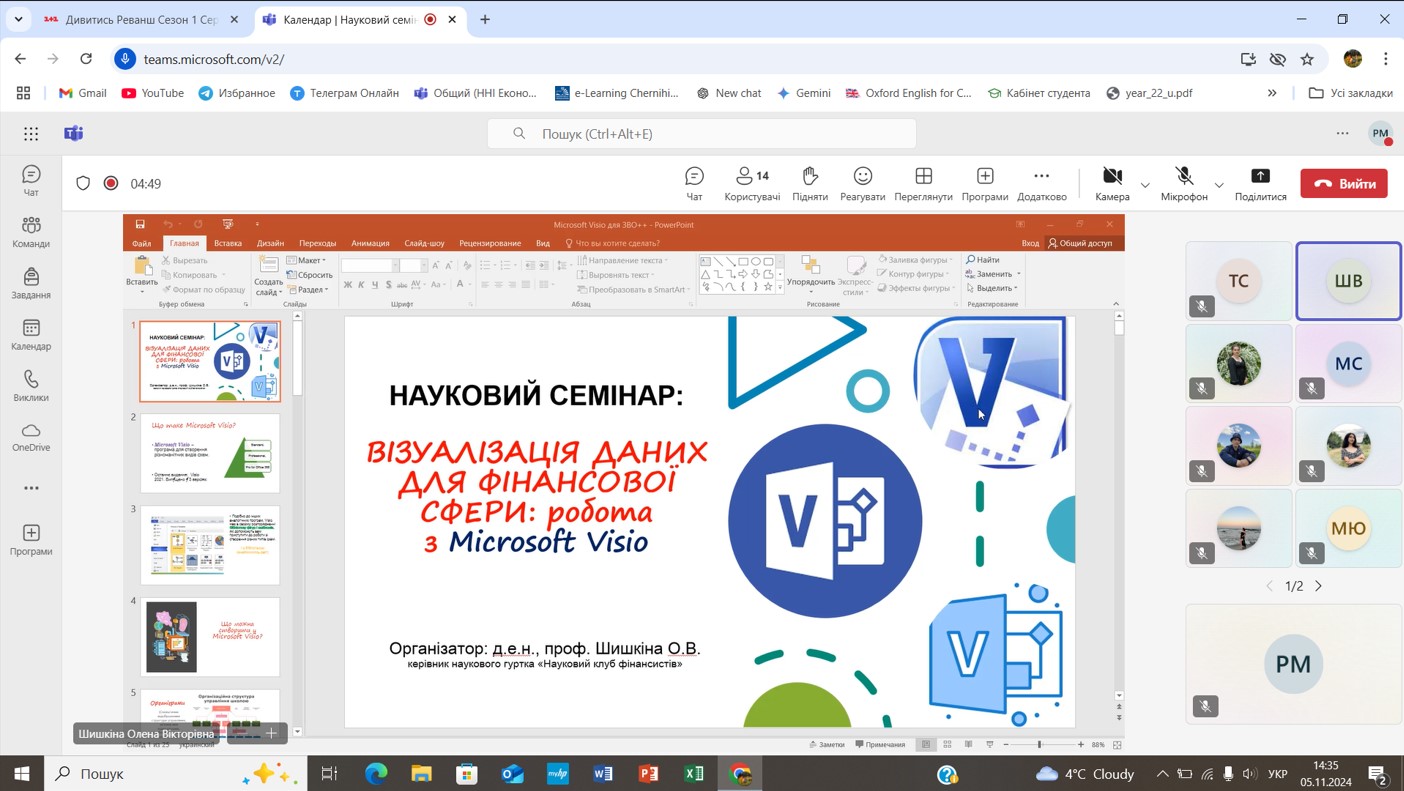Click the УКР language indicator

pyautogui.click(x=1277, y=773)
